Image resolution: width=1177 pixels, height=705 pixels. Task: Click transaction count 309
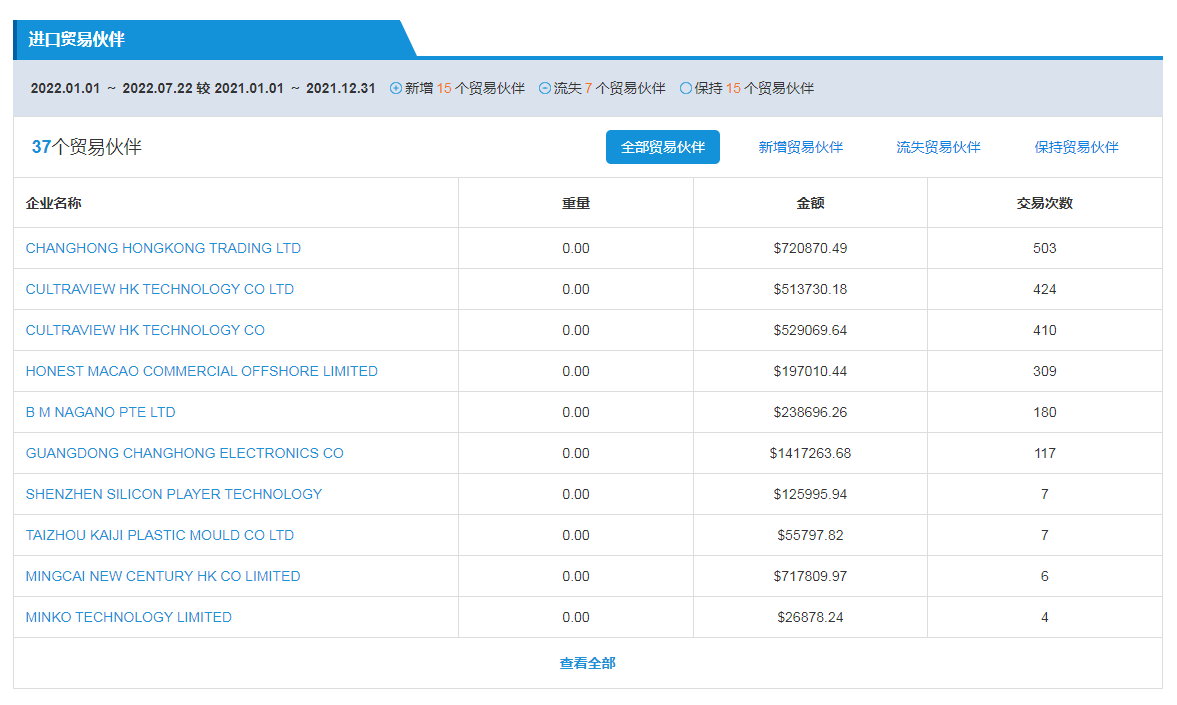[1045, 371]
